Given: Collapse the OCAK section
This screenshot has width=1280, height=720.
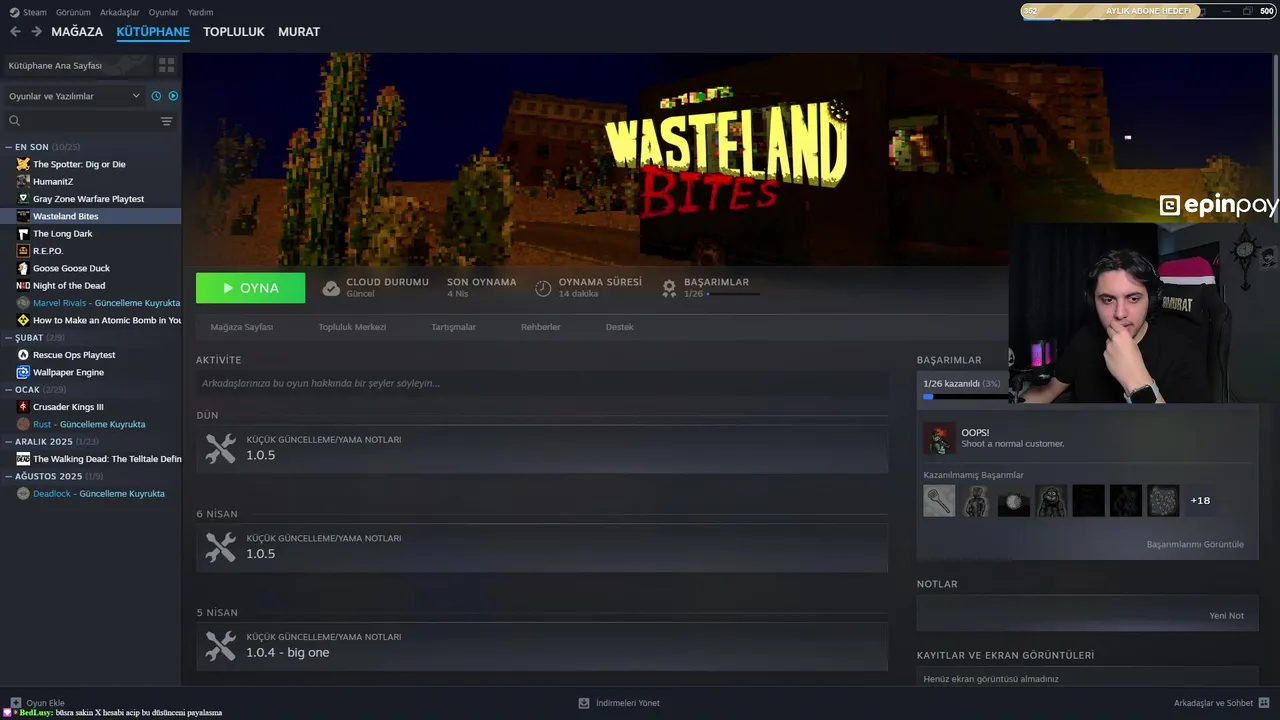Looking at the screenshot, I should [9, 390].
